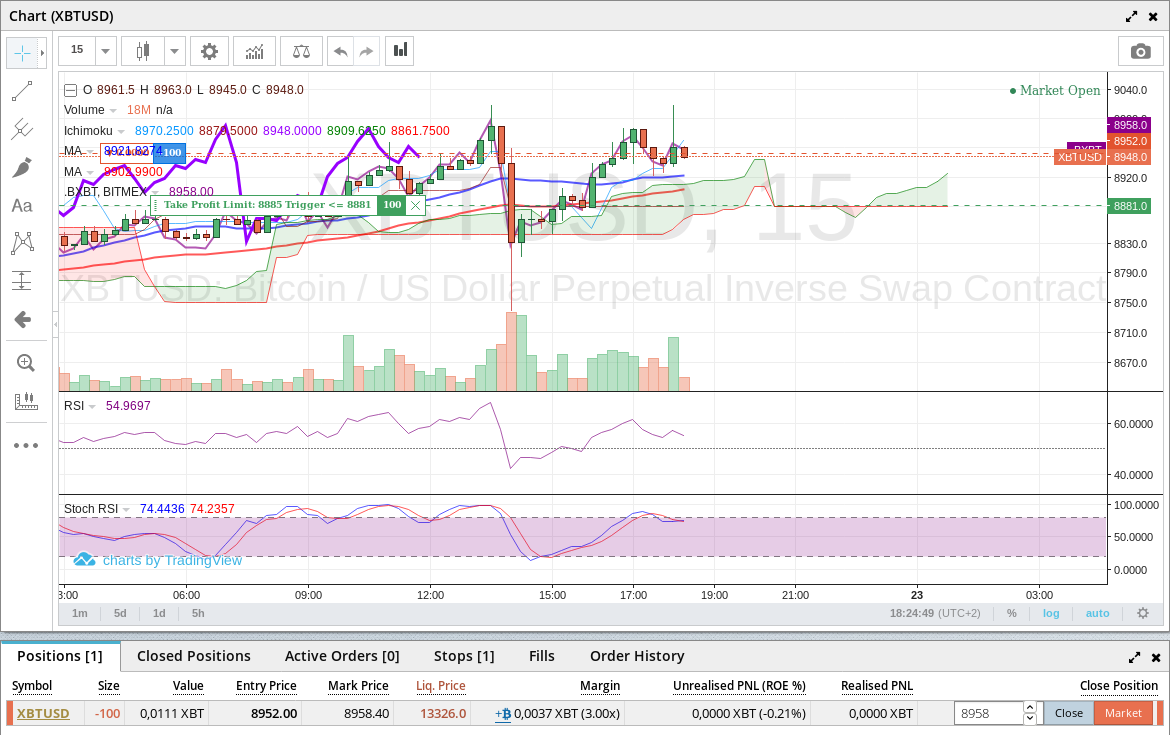
Task: Open the Stoch RSI indicator dropdown
Action: point(126,510)
